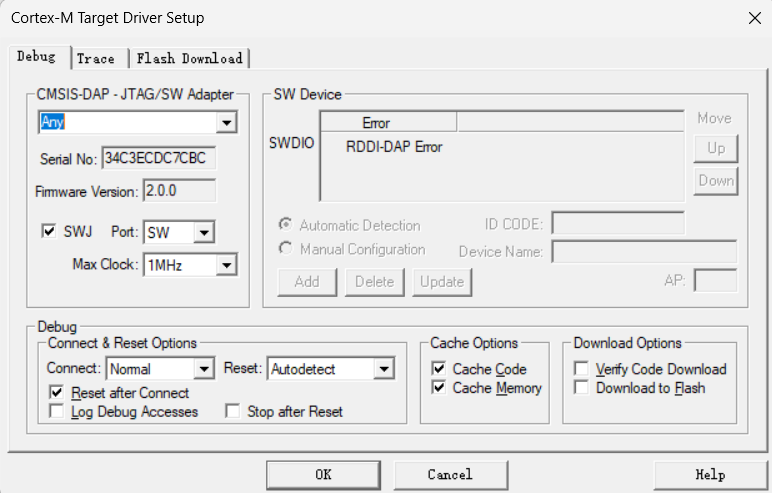Image resolution: width=772 pixels, height=493 pixels.
Task: Toggle Cache Memory checkbox
Action: click(x=439, y=388)
